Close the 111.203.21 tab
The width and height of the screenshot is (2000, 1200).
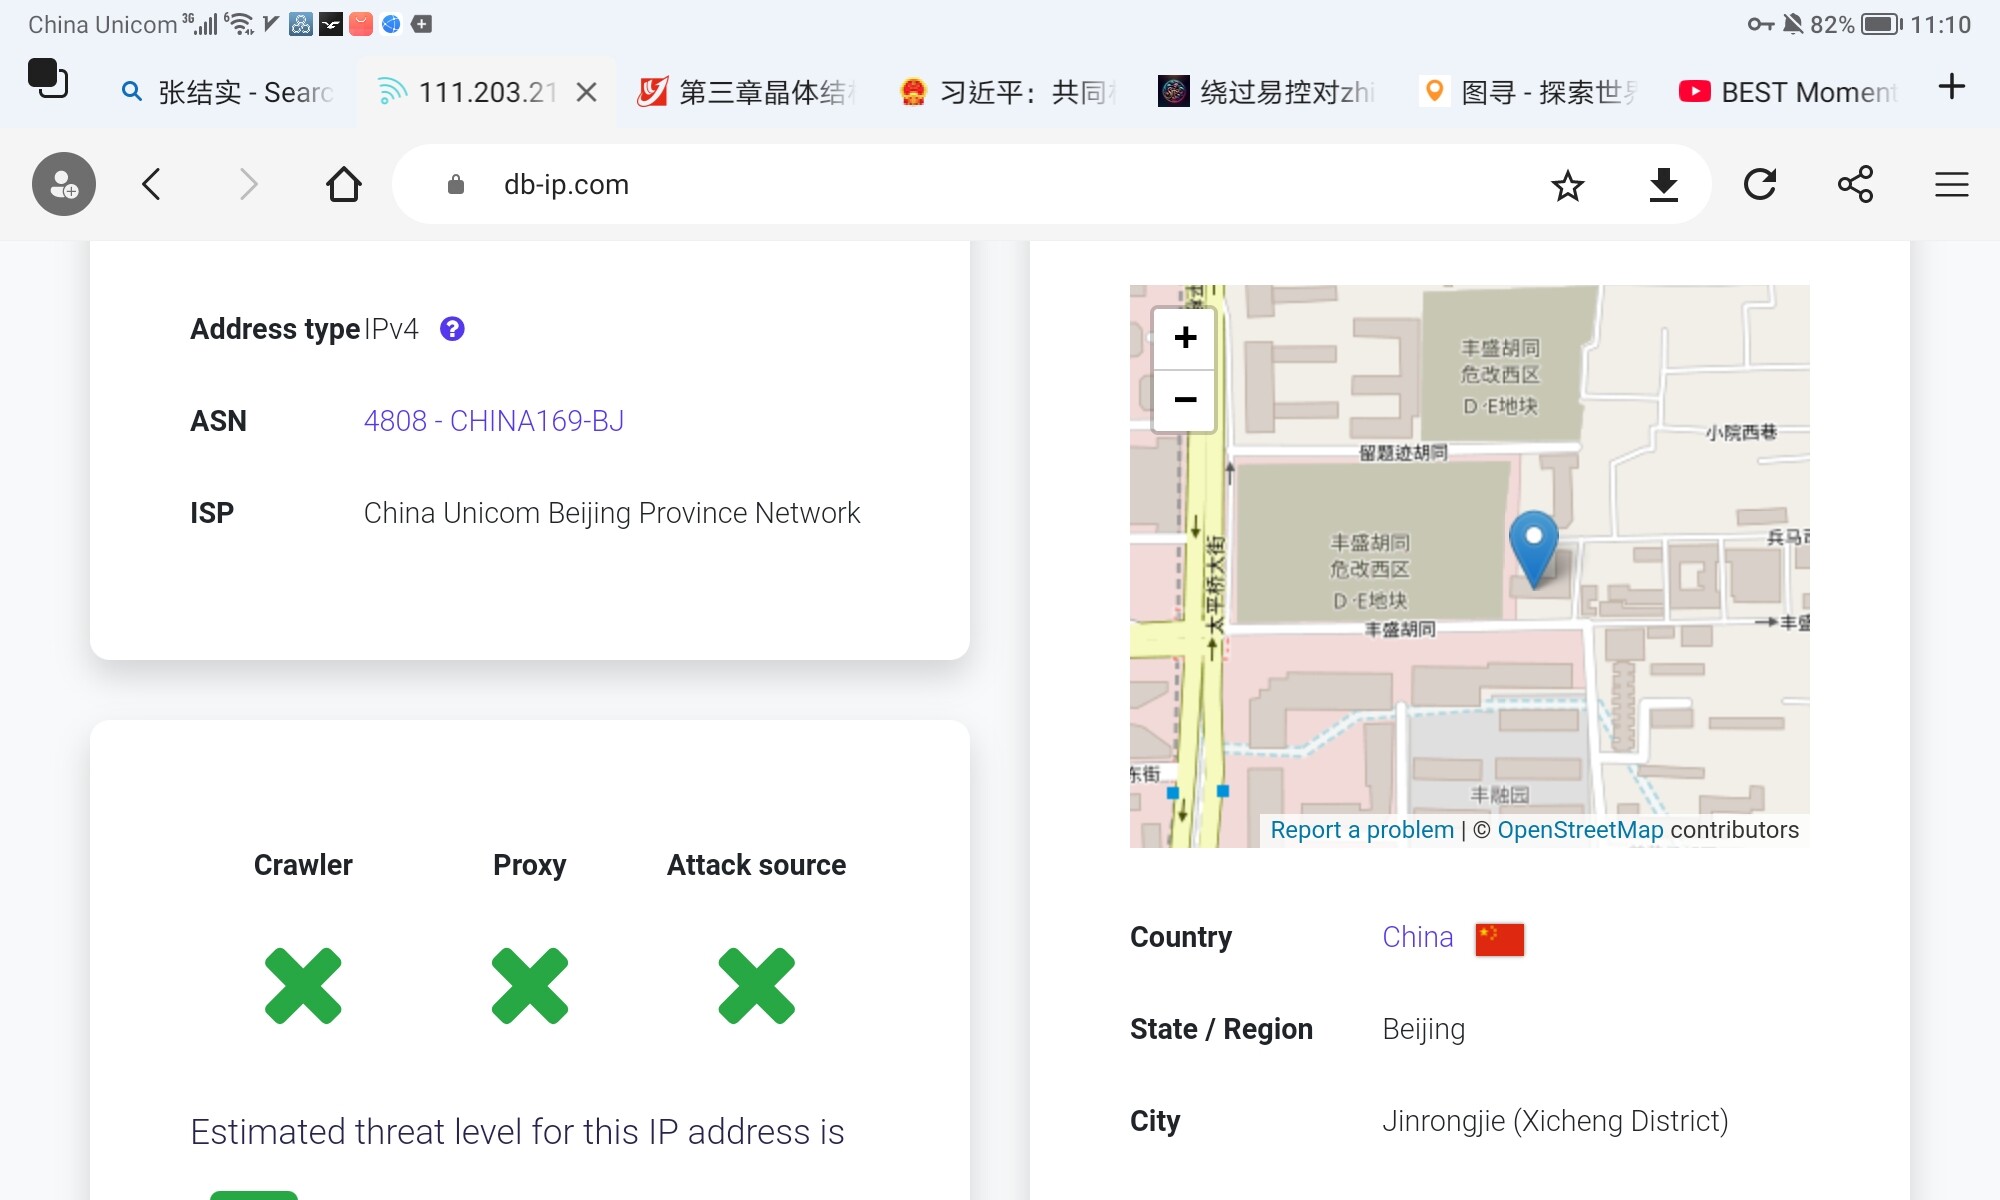[x=587, y=92]
